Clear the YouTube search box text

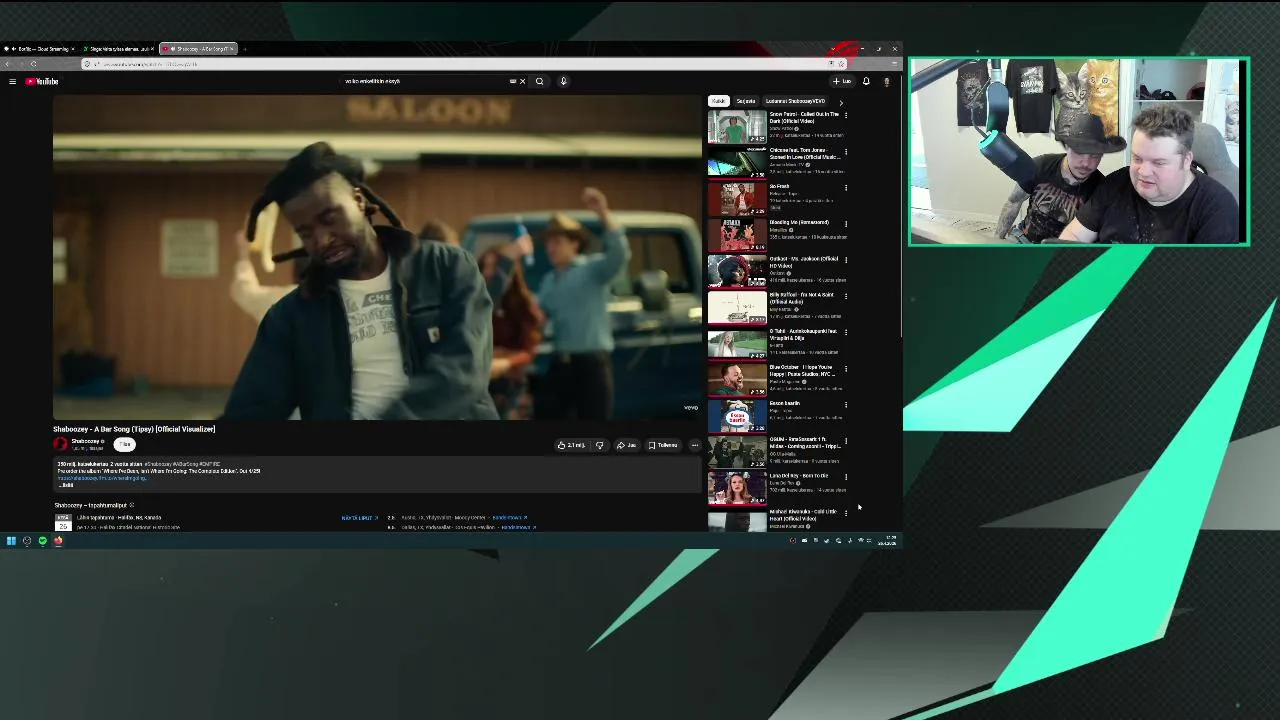coord(522,81)
